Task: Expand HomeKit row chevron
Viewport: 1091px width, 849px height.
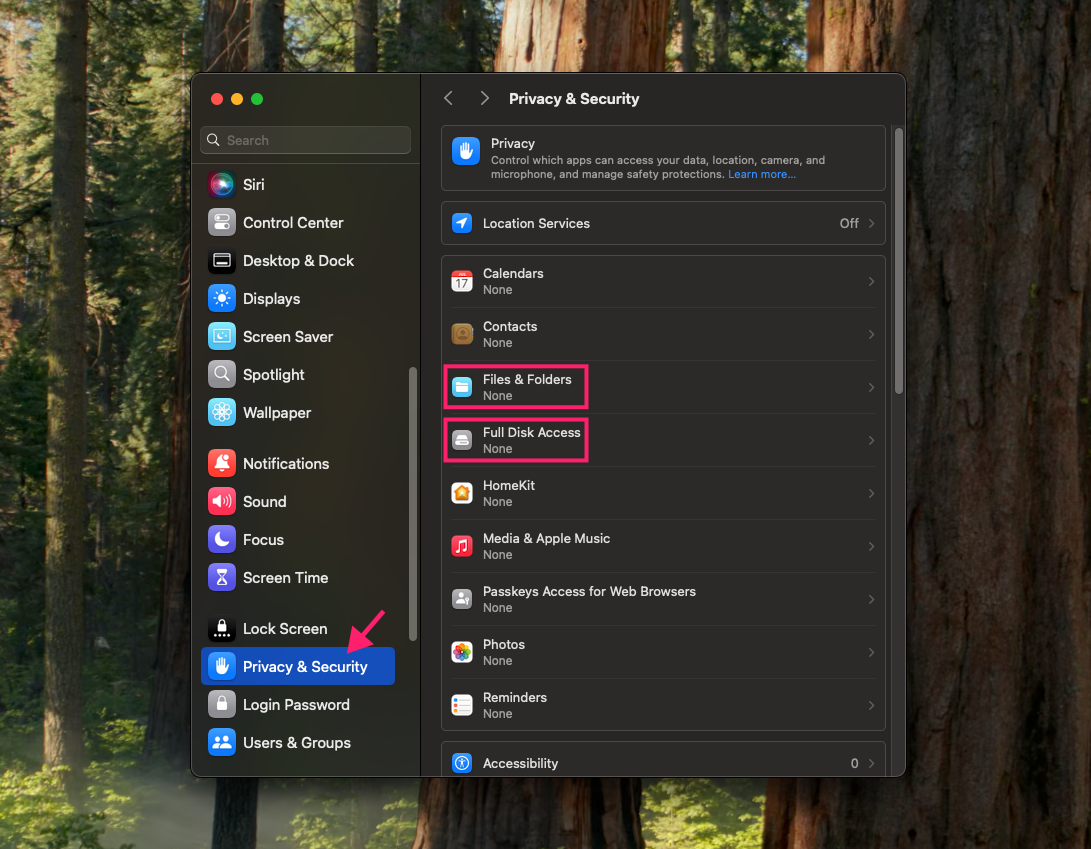Action: pyautogui.click(x=871, y=493)
